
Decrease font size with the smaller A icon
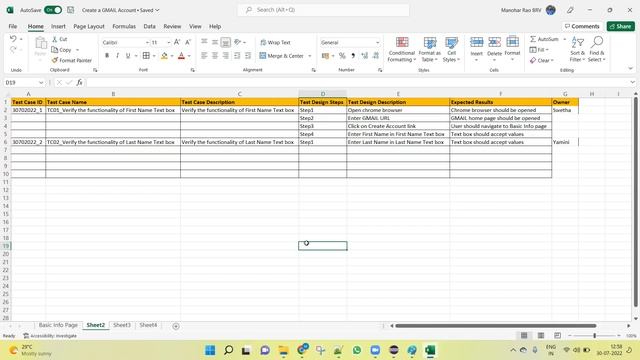[188, 42]
